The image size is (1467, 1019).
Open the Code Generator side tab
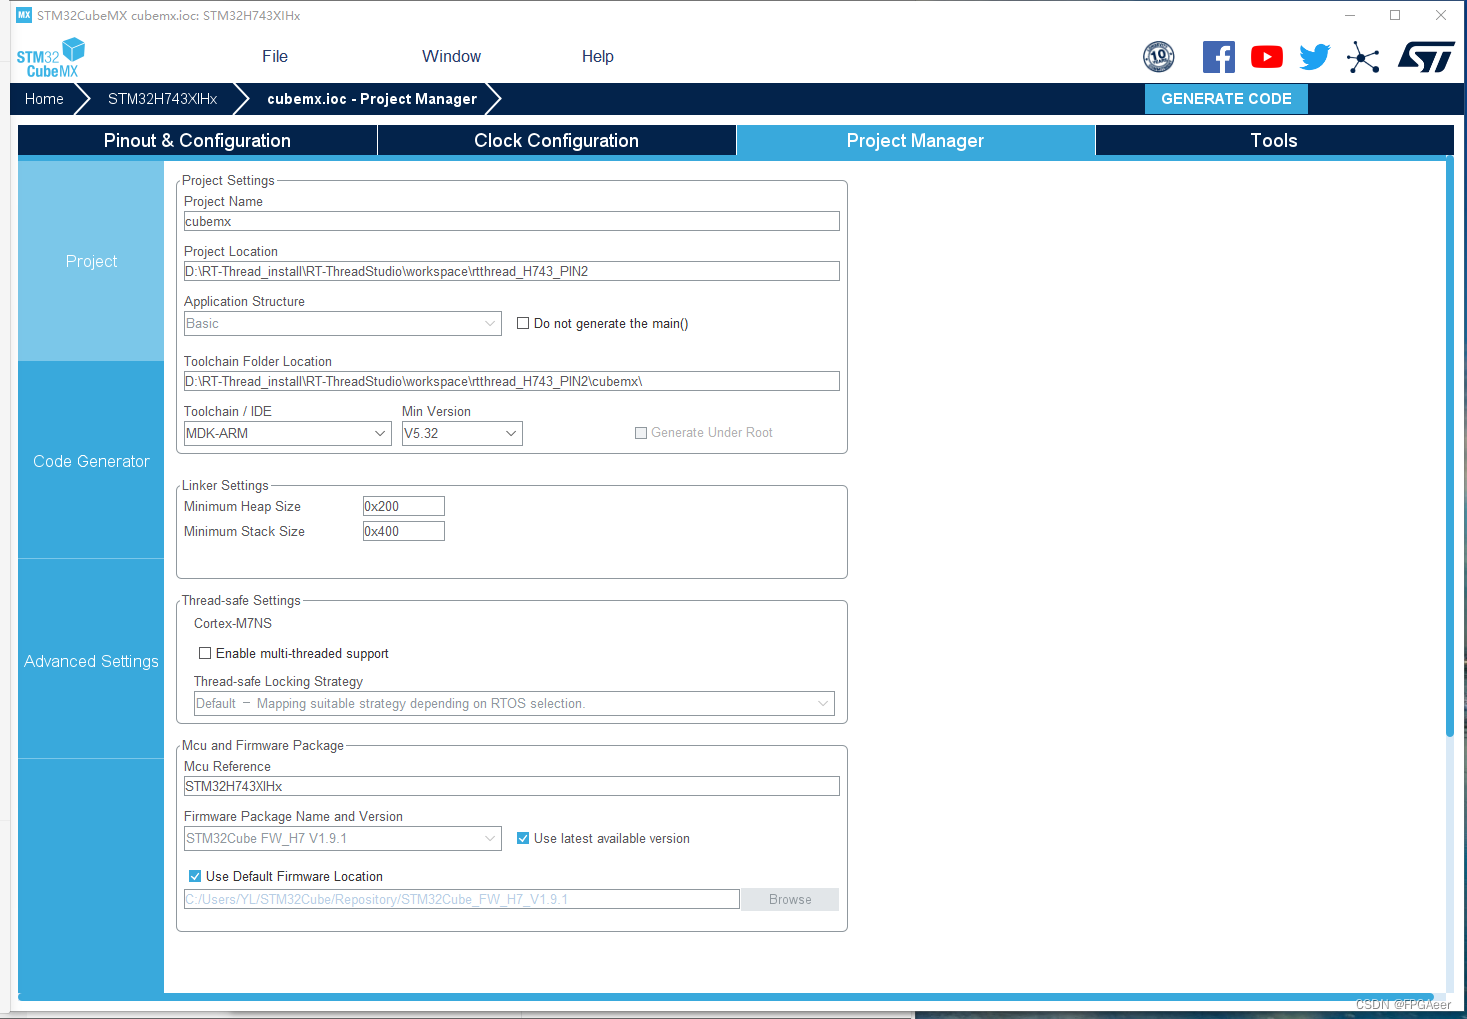pos(91,461)
